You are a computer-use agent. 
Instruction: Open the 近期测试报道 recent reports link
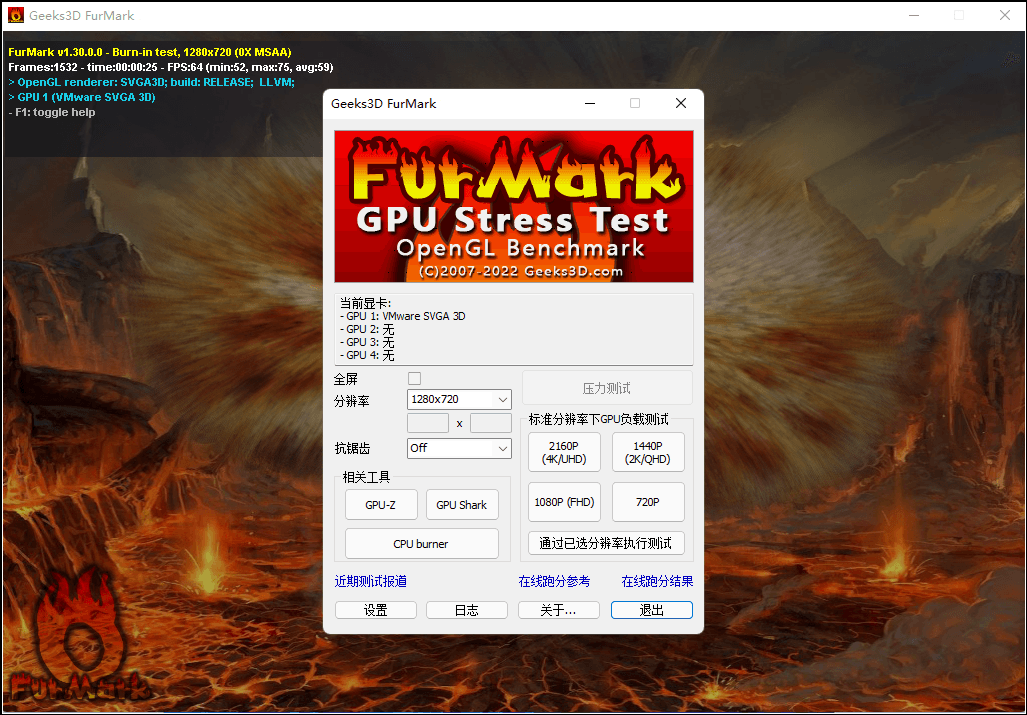click(x=372, y=580)
